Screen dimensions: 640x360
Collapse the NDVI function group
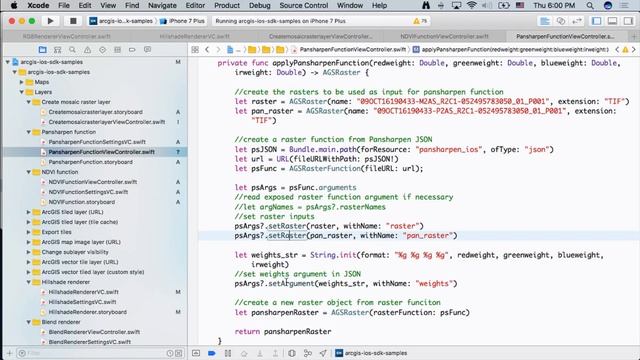(29, 172)
